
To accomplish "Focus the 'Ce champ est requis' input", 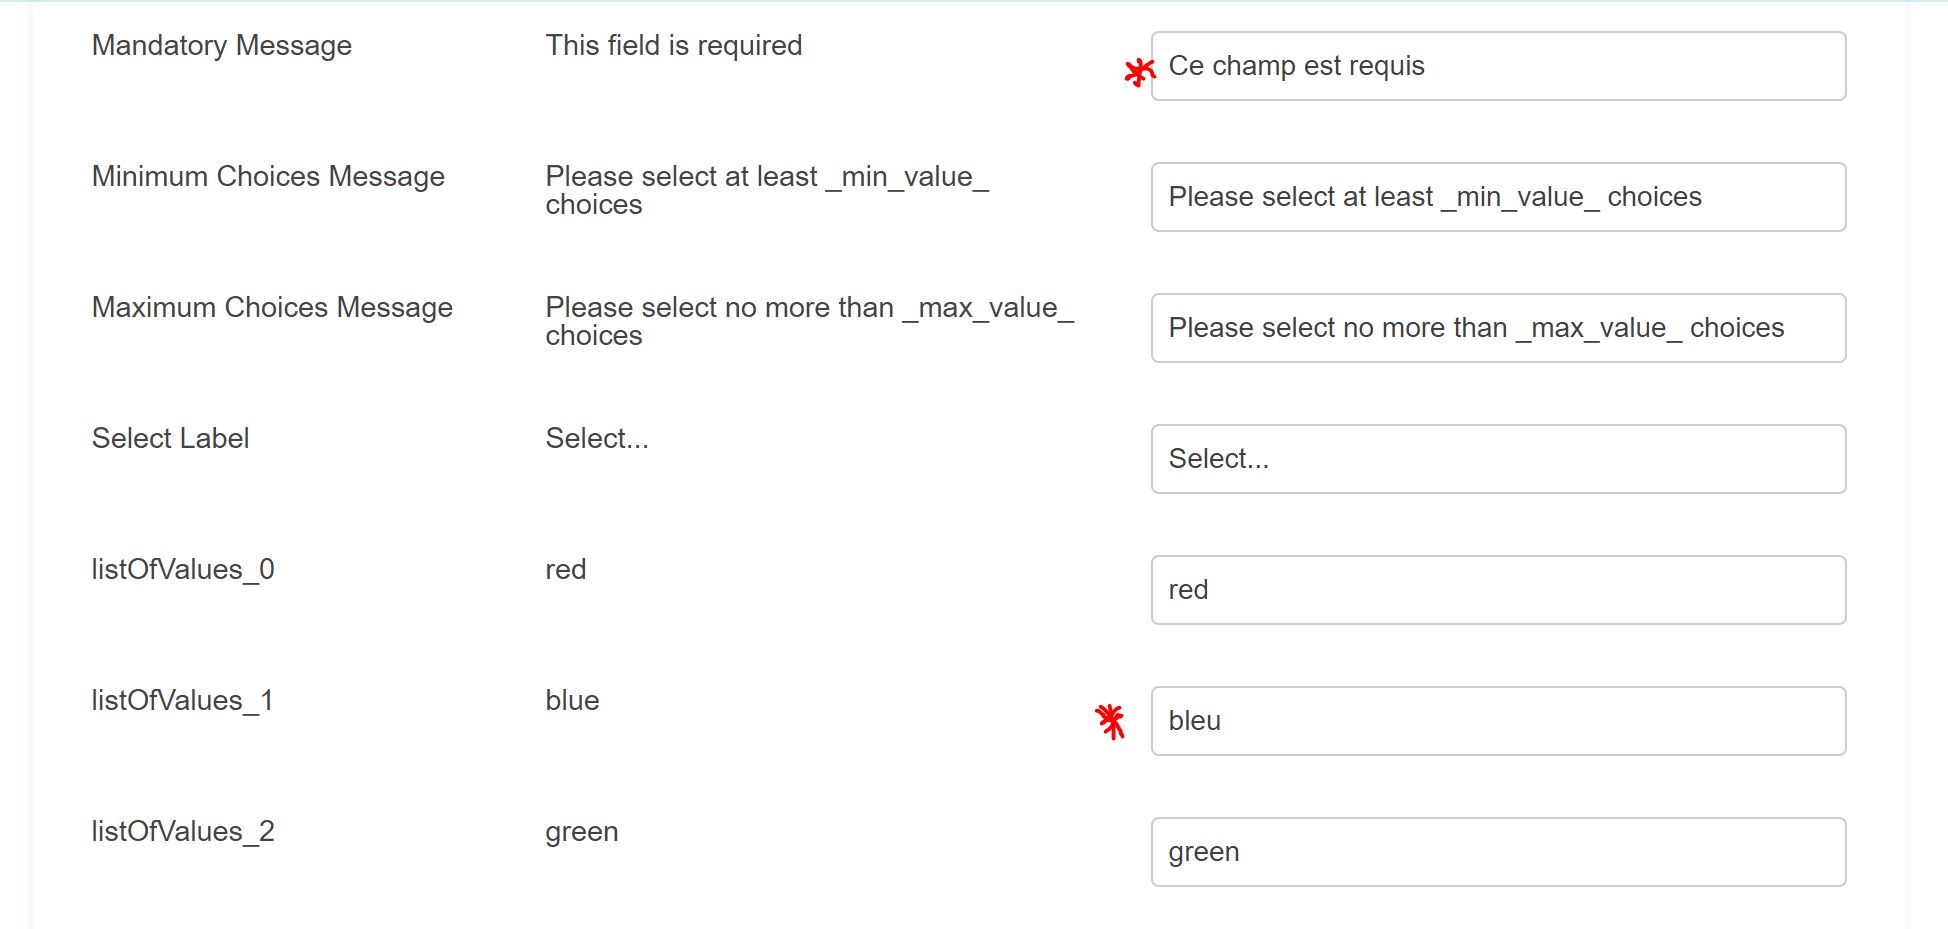I will 1498,66.
